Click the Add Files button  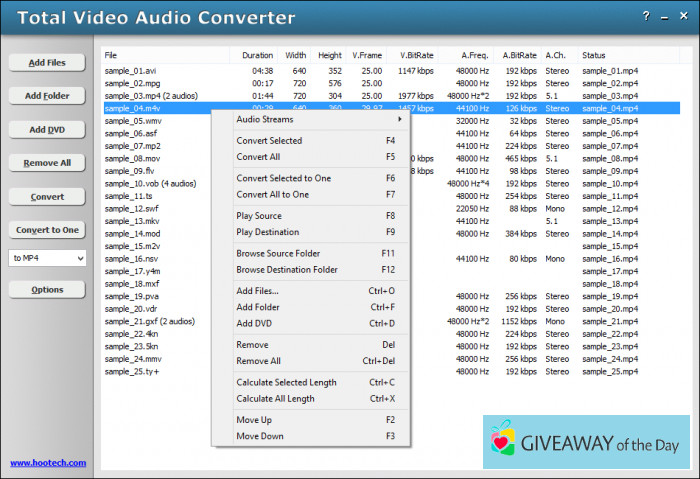[47, 63]
